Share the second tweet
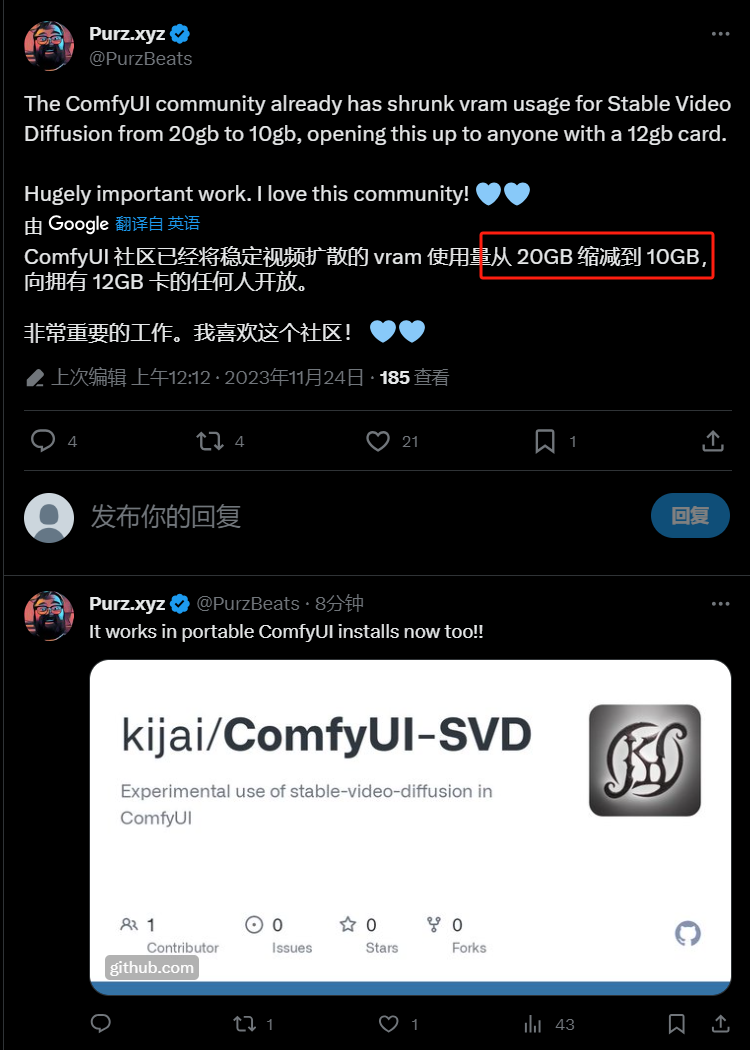 point(721,1023)
